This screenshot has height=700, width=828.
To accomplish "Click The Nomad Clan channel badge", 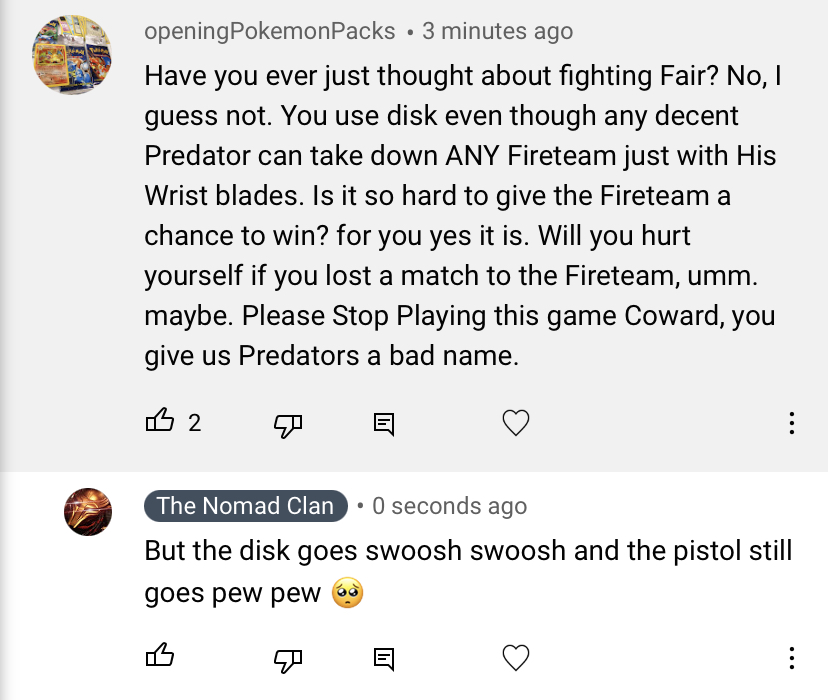I will tap(246, 506).
